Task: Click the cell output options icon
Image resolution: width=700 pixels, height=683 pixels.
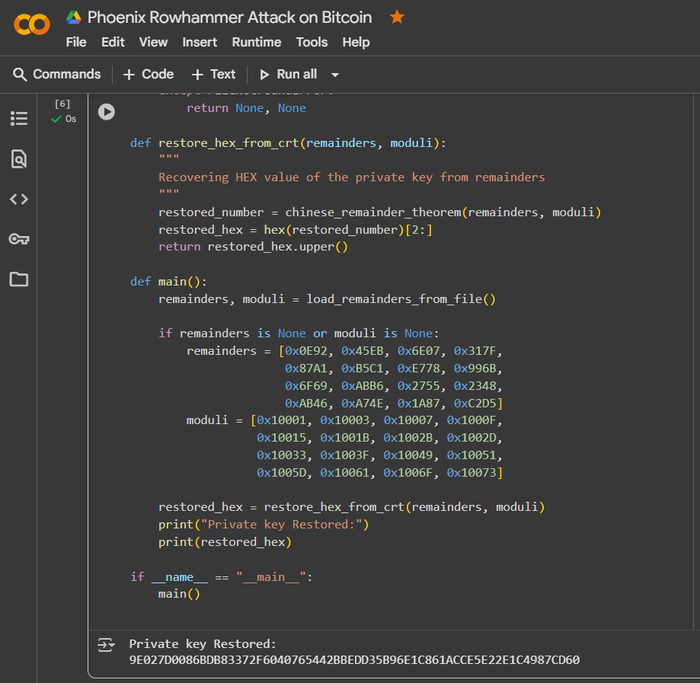Action: pos(106,646)
